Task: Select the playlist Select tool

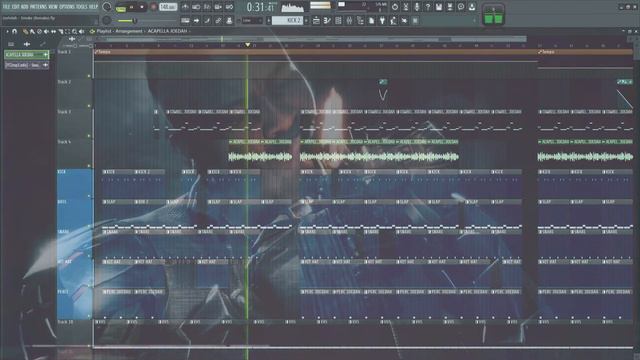Action: pos(67,31)
